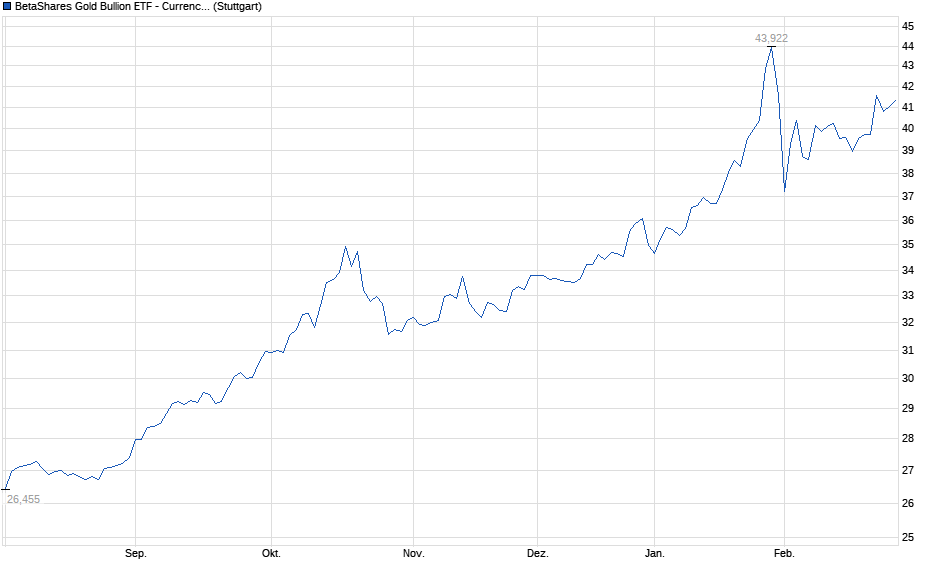
Task: Select the 26,455 low value label
Action: click(x=22, y=497)
